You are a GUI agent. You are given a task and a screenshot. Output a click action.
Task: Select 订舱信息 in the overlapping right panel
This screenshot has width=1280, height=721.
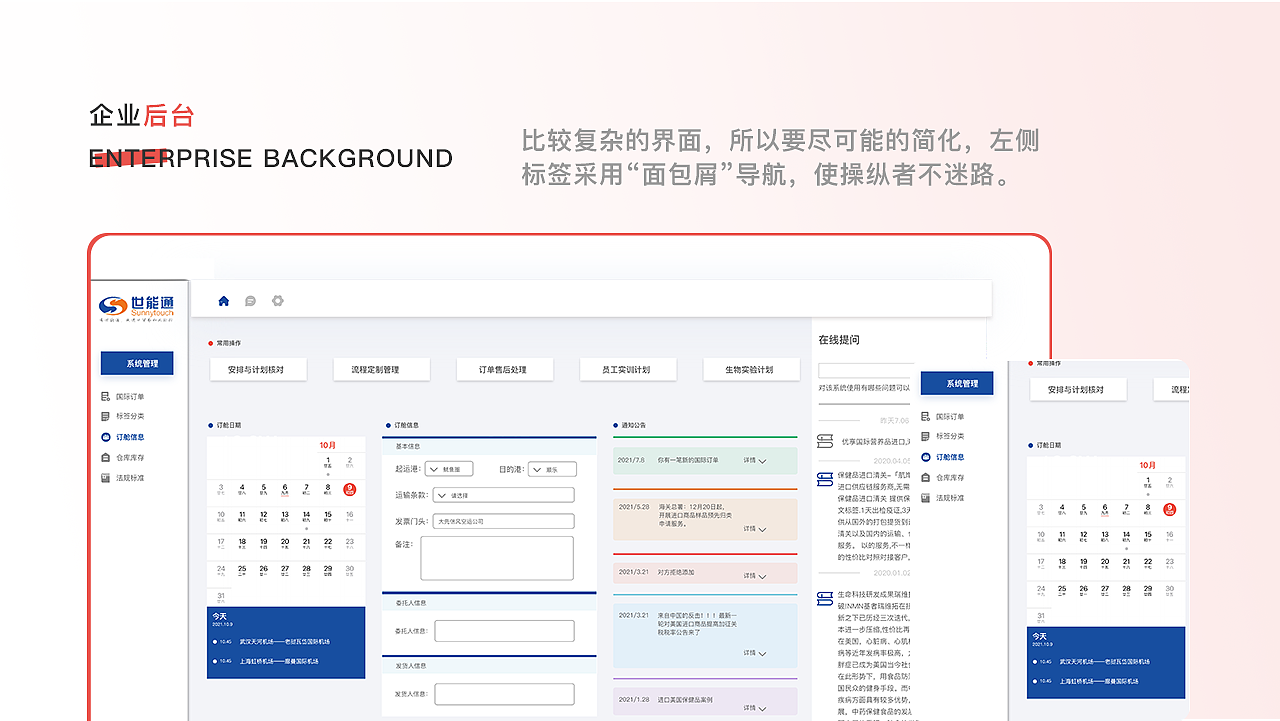coord(942,457)
